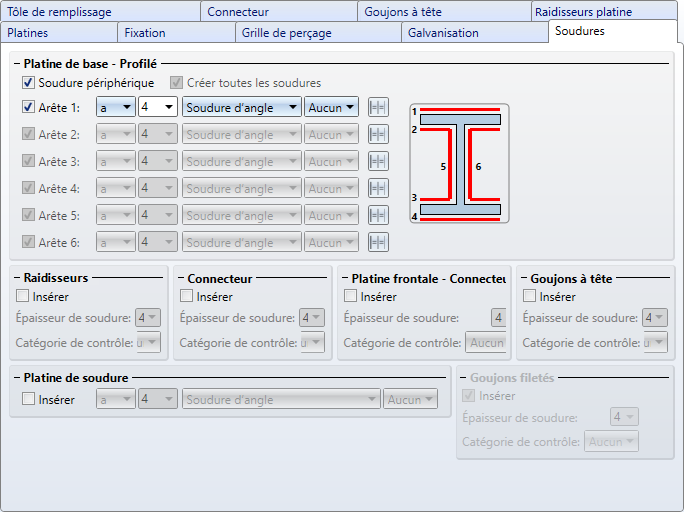
Task: Click the weld symbol icon for Arête 6
Action: pyautogui.click(x=378, y=242)
